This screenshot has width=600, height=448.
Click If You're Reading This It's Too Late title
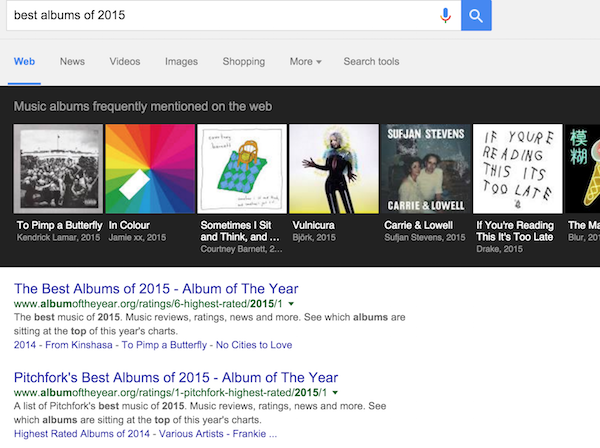515,231
